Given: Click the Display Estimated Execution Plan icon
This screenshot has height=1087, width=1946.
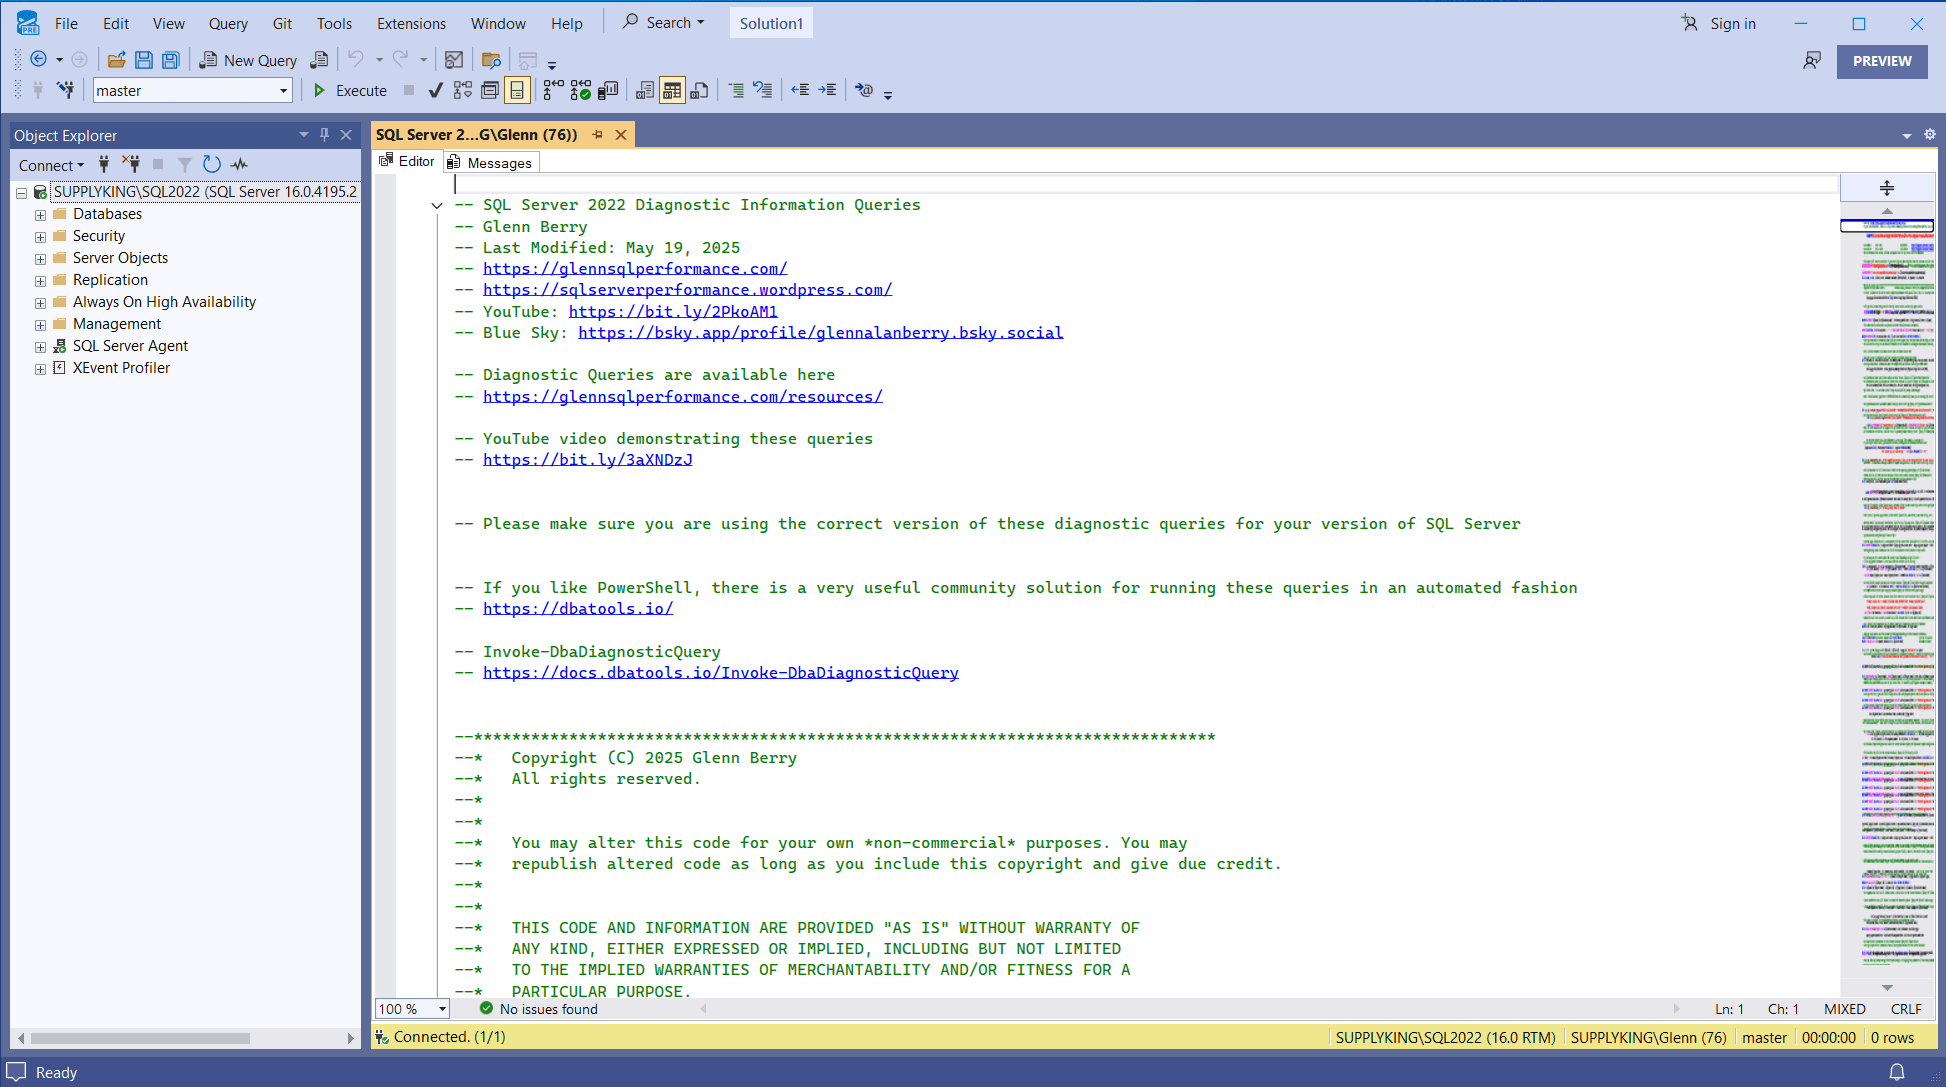Looking at the screenshot, I should click(x=463, y=91).
